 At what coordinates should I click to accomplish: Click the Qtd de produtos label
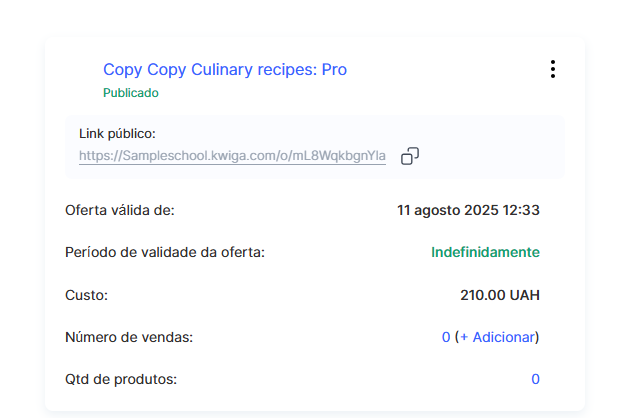(120, 379)
